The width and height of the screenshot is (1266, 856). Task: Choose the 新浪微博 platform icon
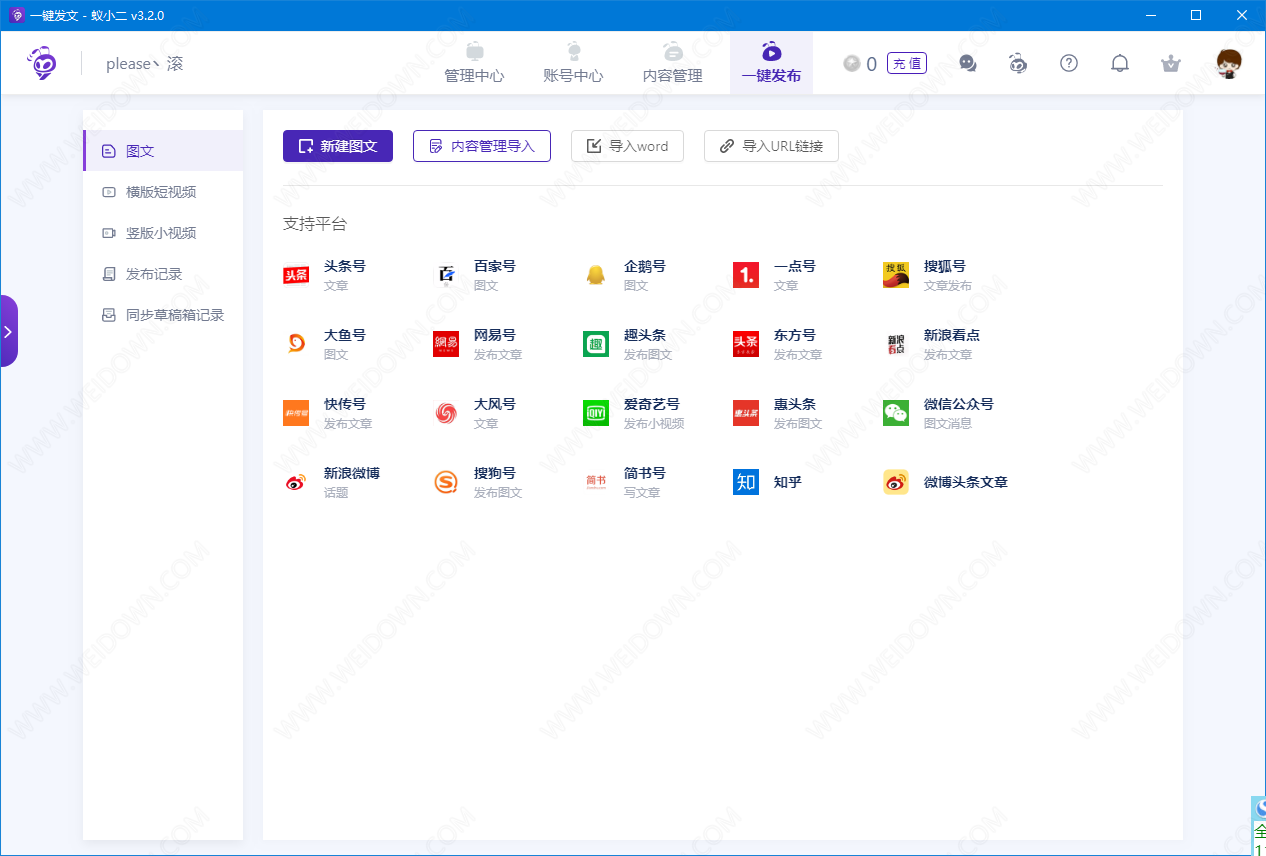pos(296,482)
